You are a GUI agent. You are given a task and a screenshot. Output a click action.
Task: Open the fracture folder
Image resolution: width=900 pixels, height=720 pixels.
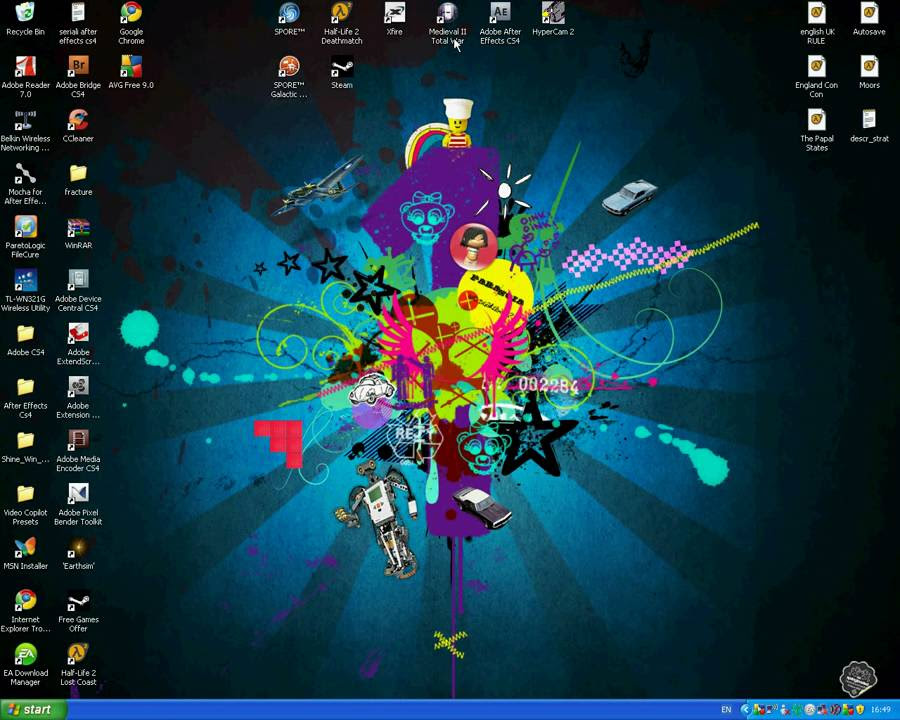coord(78,173)
